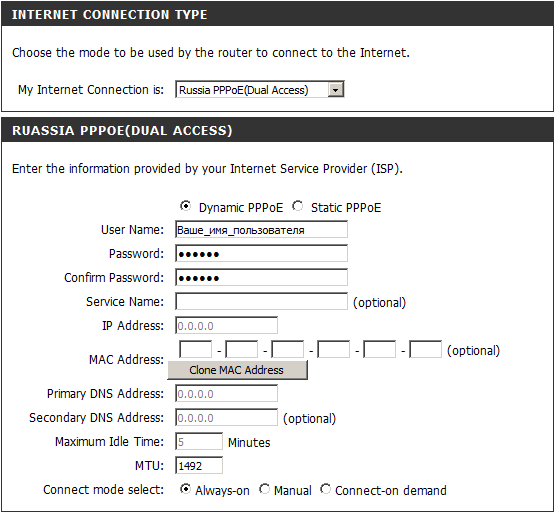This screenshot has height=514, width=556.
Task: Click the Clone MAC Address button
Action: (237, 370)
